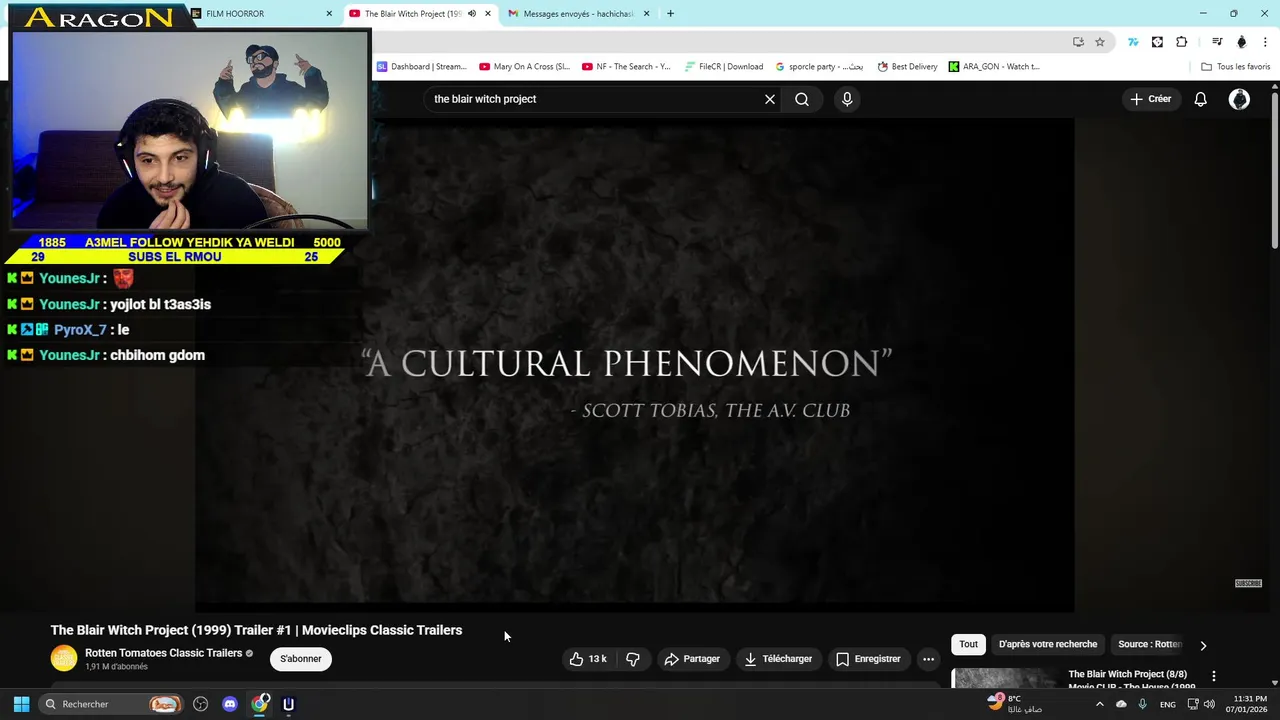Start voice search with microphone icon
Screen dimensions: 1280x720
847,99
